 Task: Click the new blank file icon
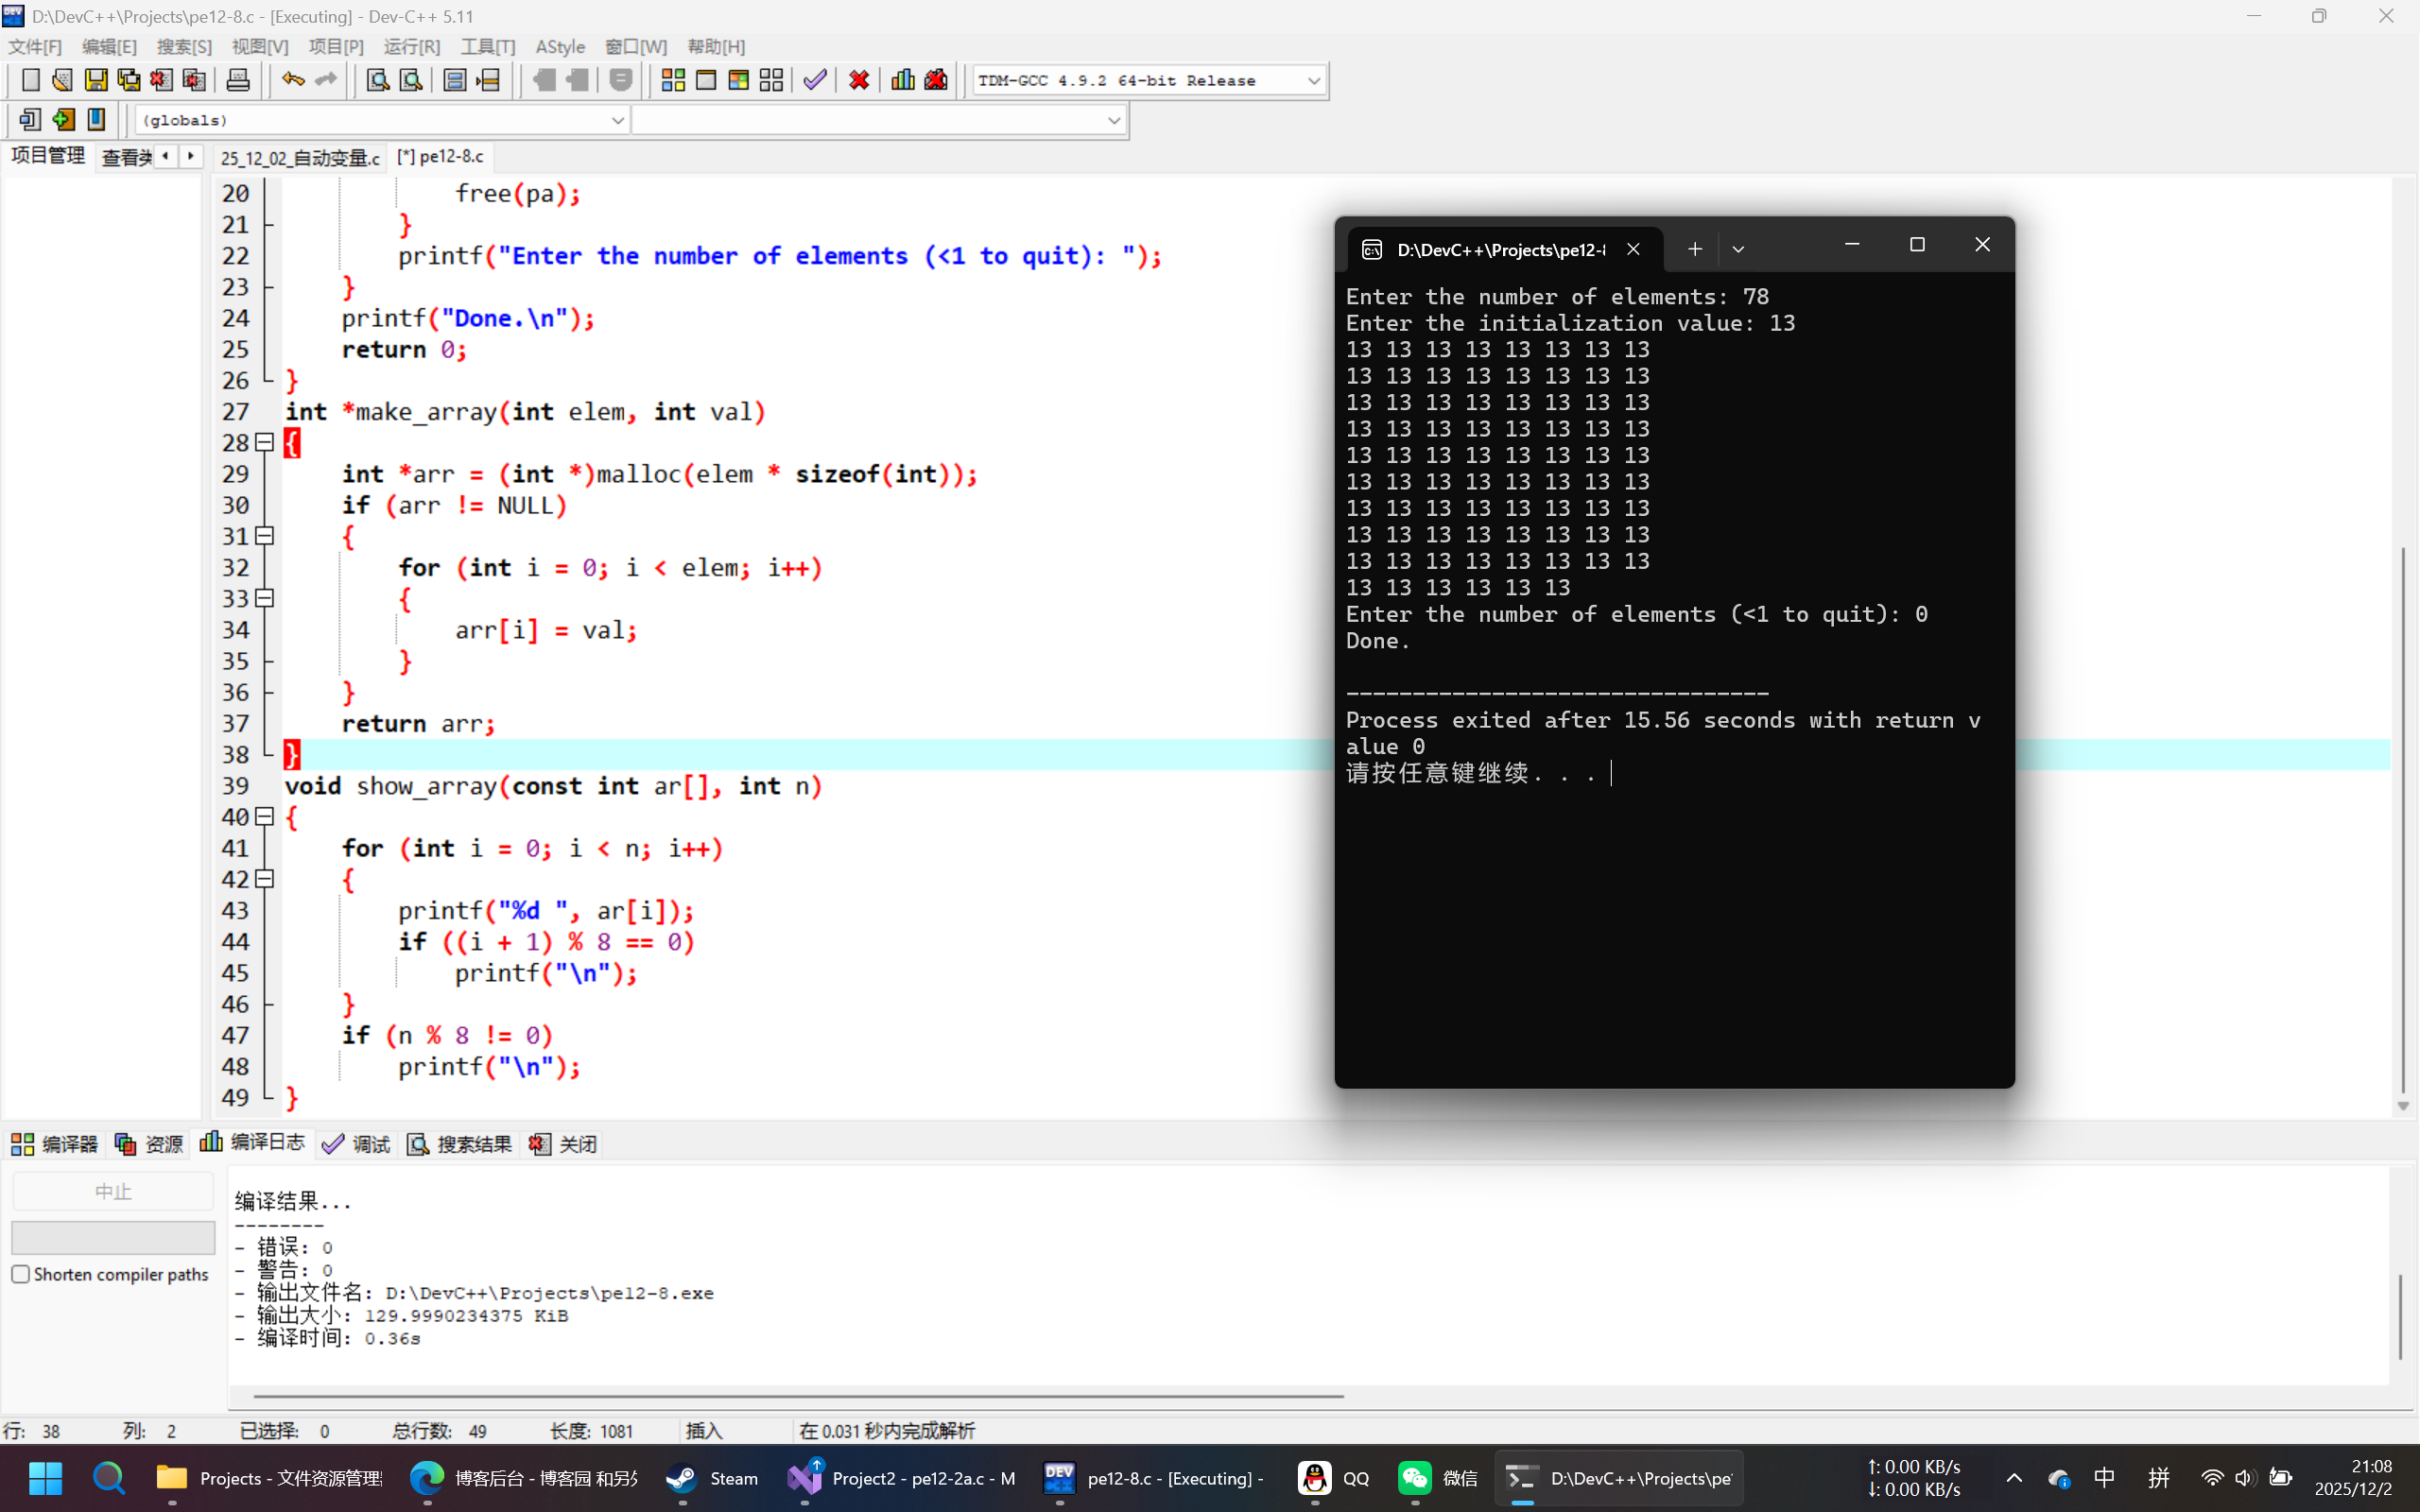[x=30, y=80]
